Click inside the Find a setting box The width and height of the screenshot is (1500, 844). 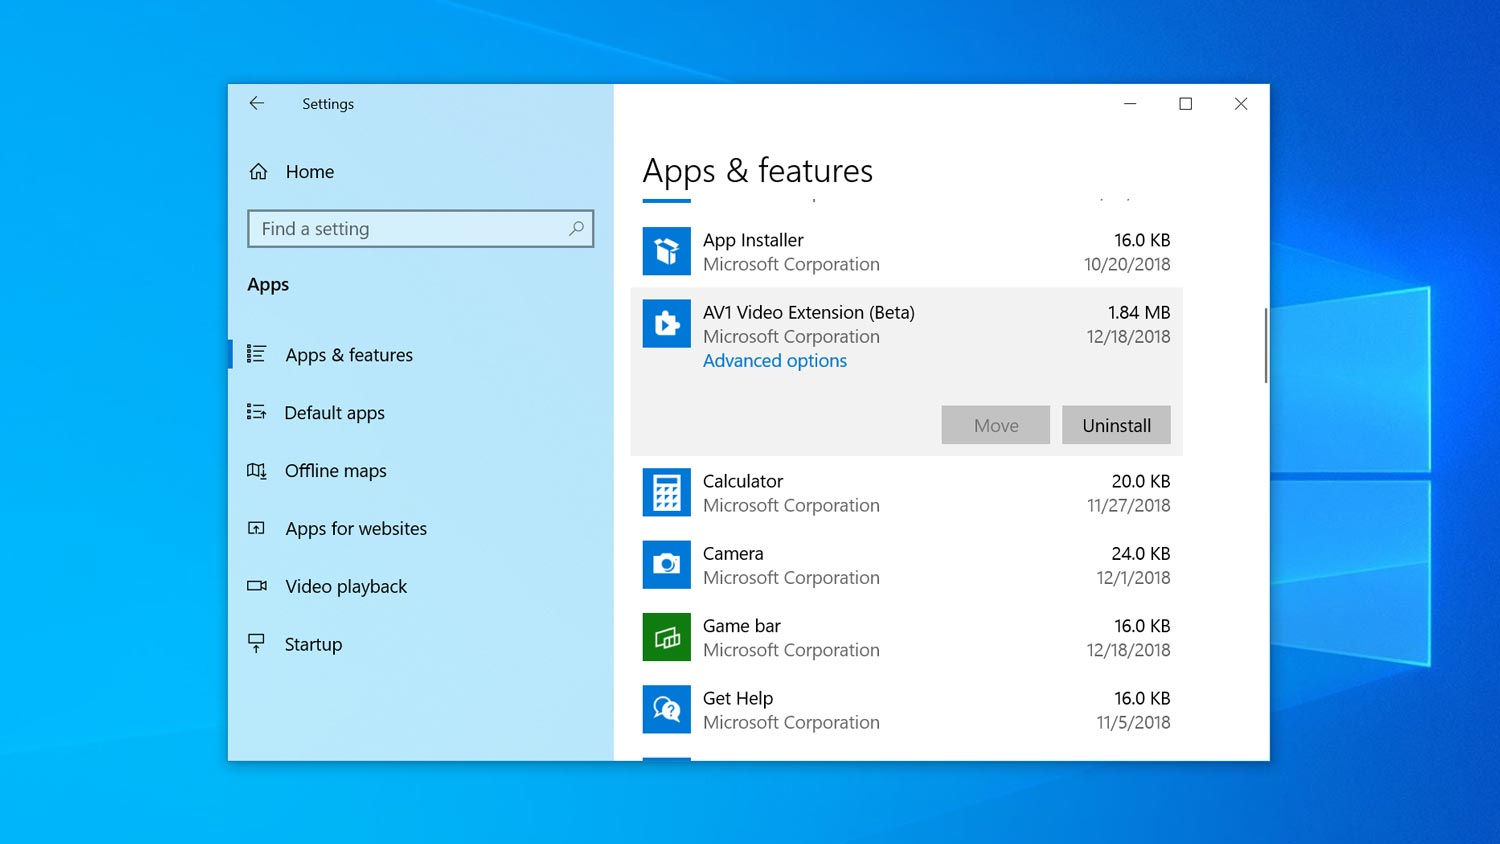(420, 229)
